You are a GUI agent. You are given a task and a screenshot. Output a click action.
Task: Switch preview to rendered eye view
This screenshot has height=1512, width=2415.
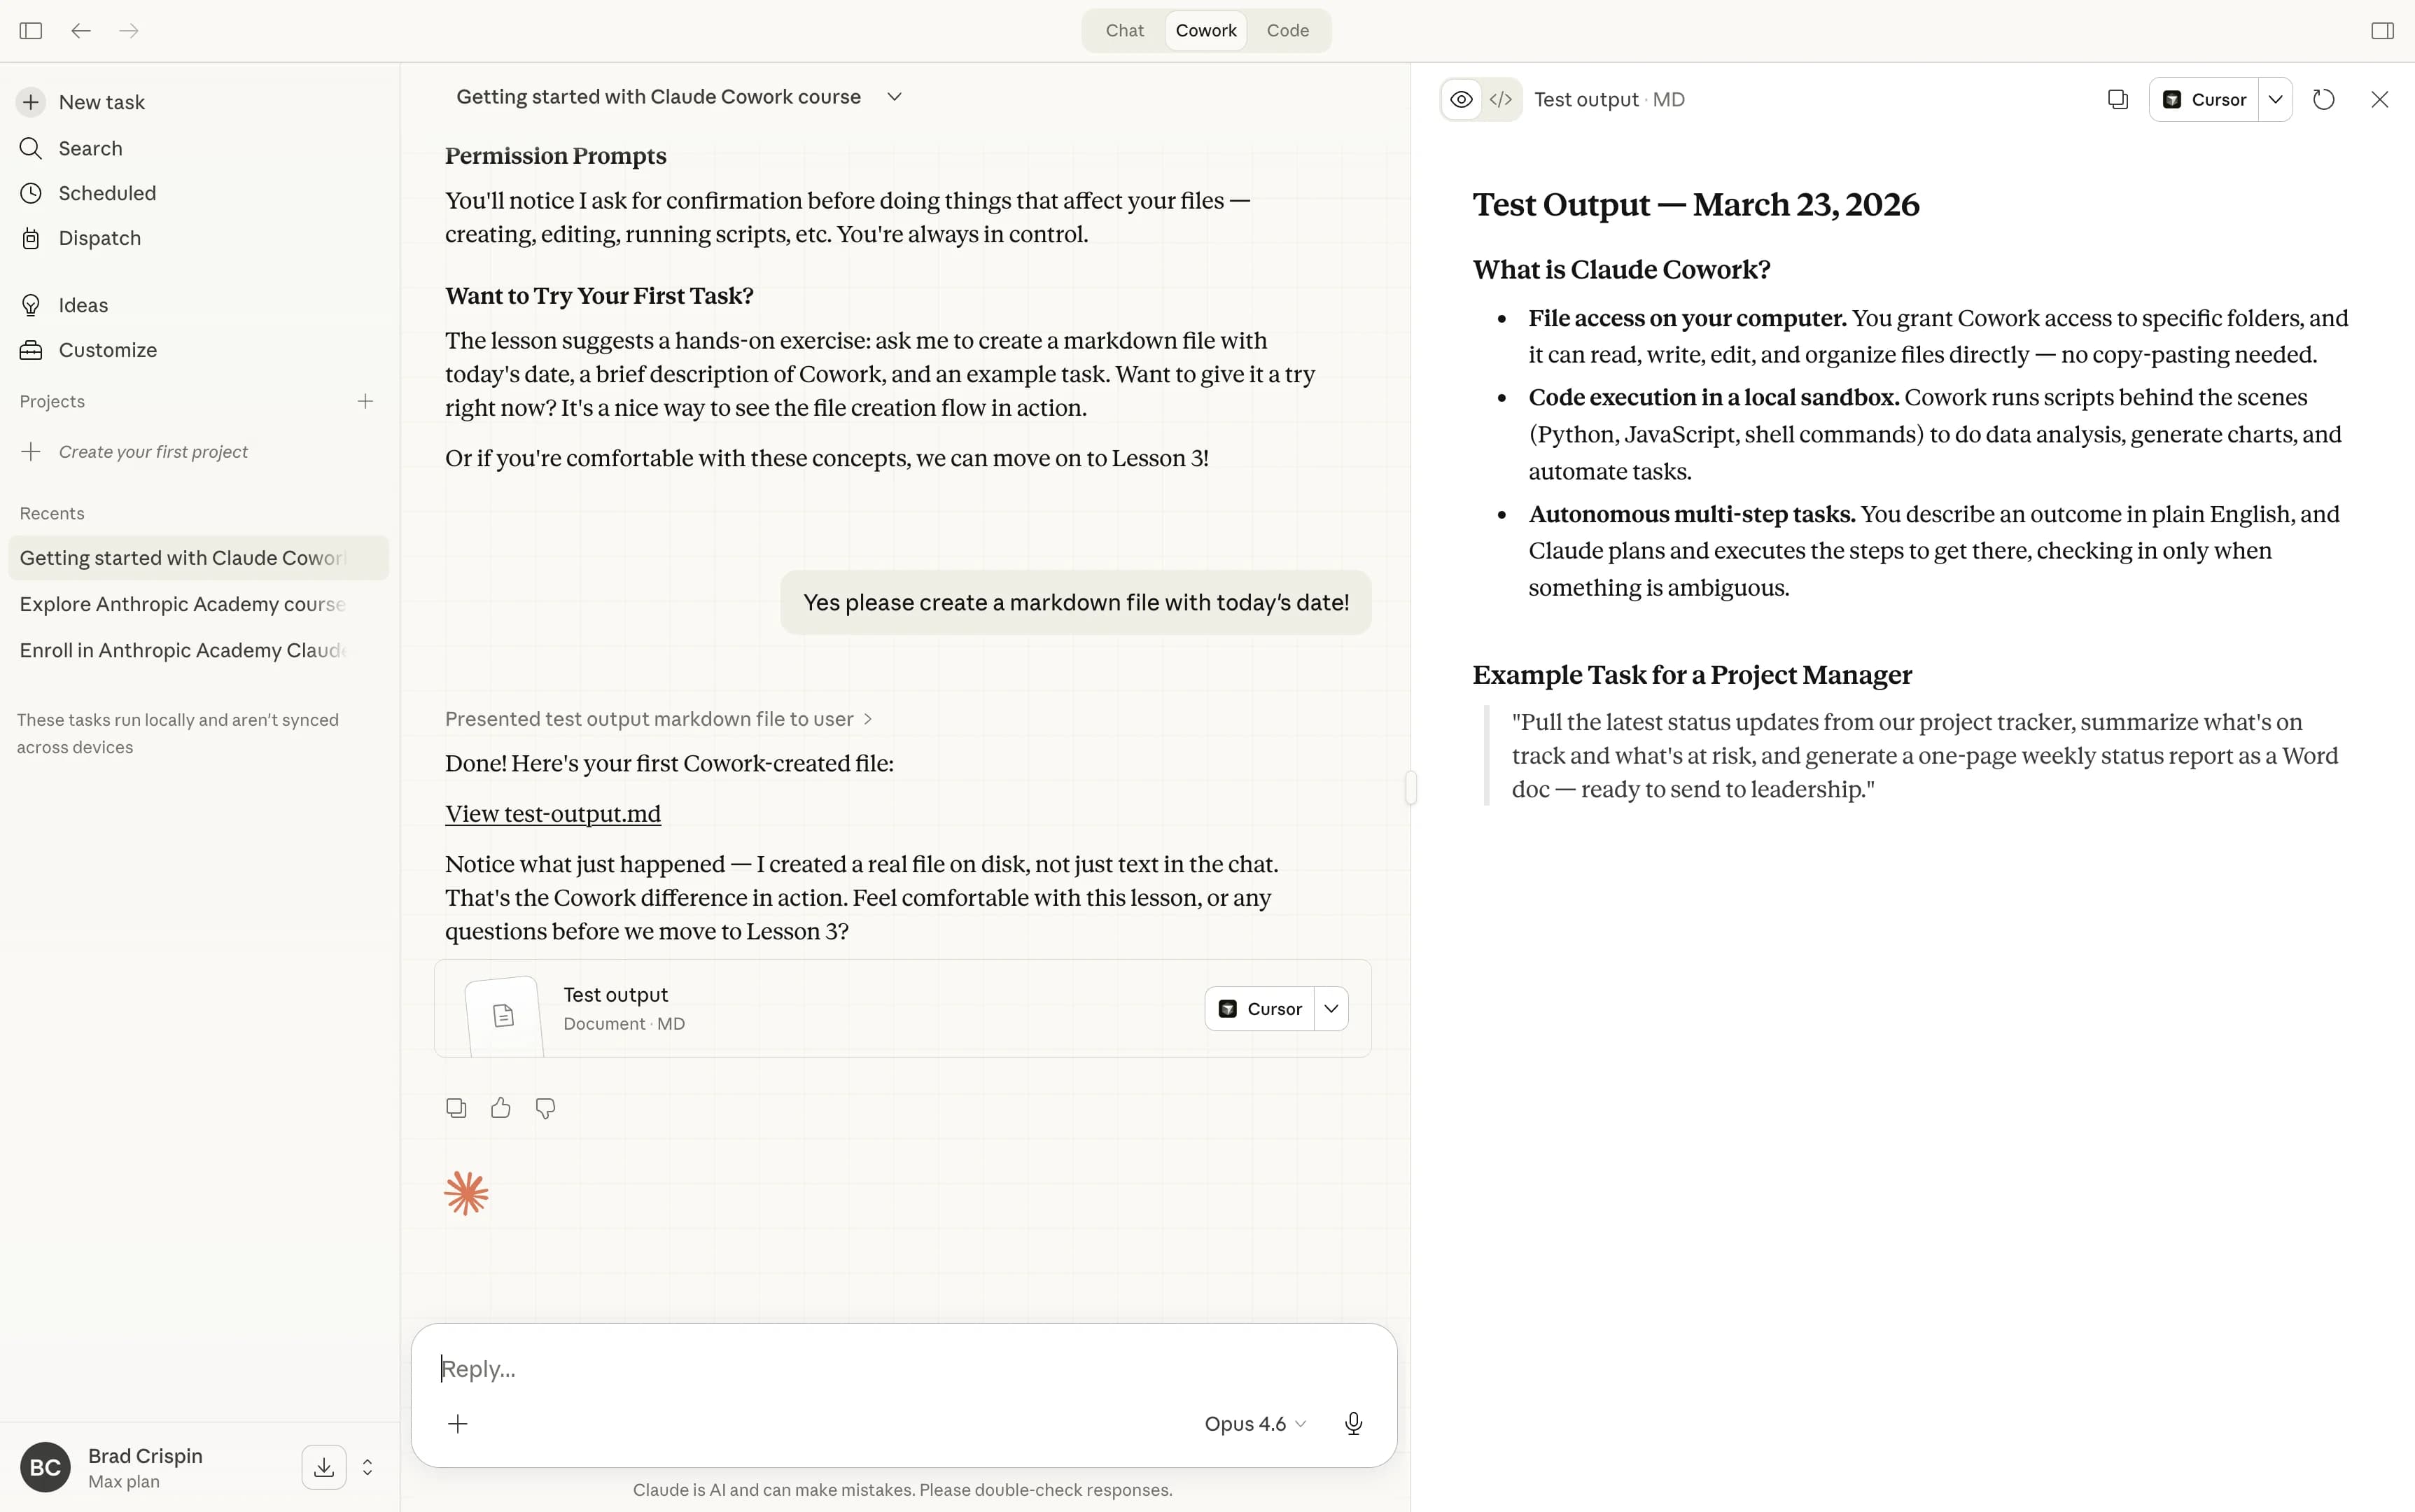[x=1461, y=99]
